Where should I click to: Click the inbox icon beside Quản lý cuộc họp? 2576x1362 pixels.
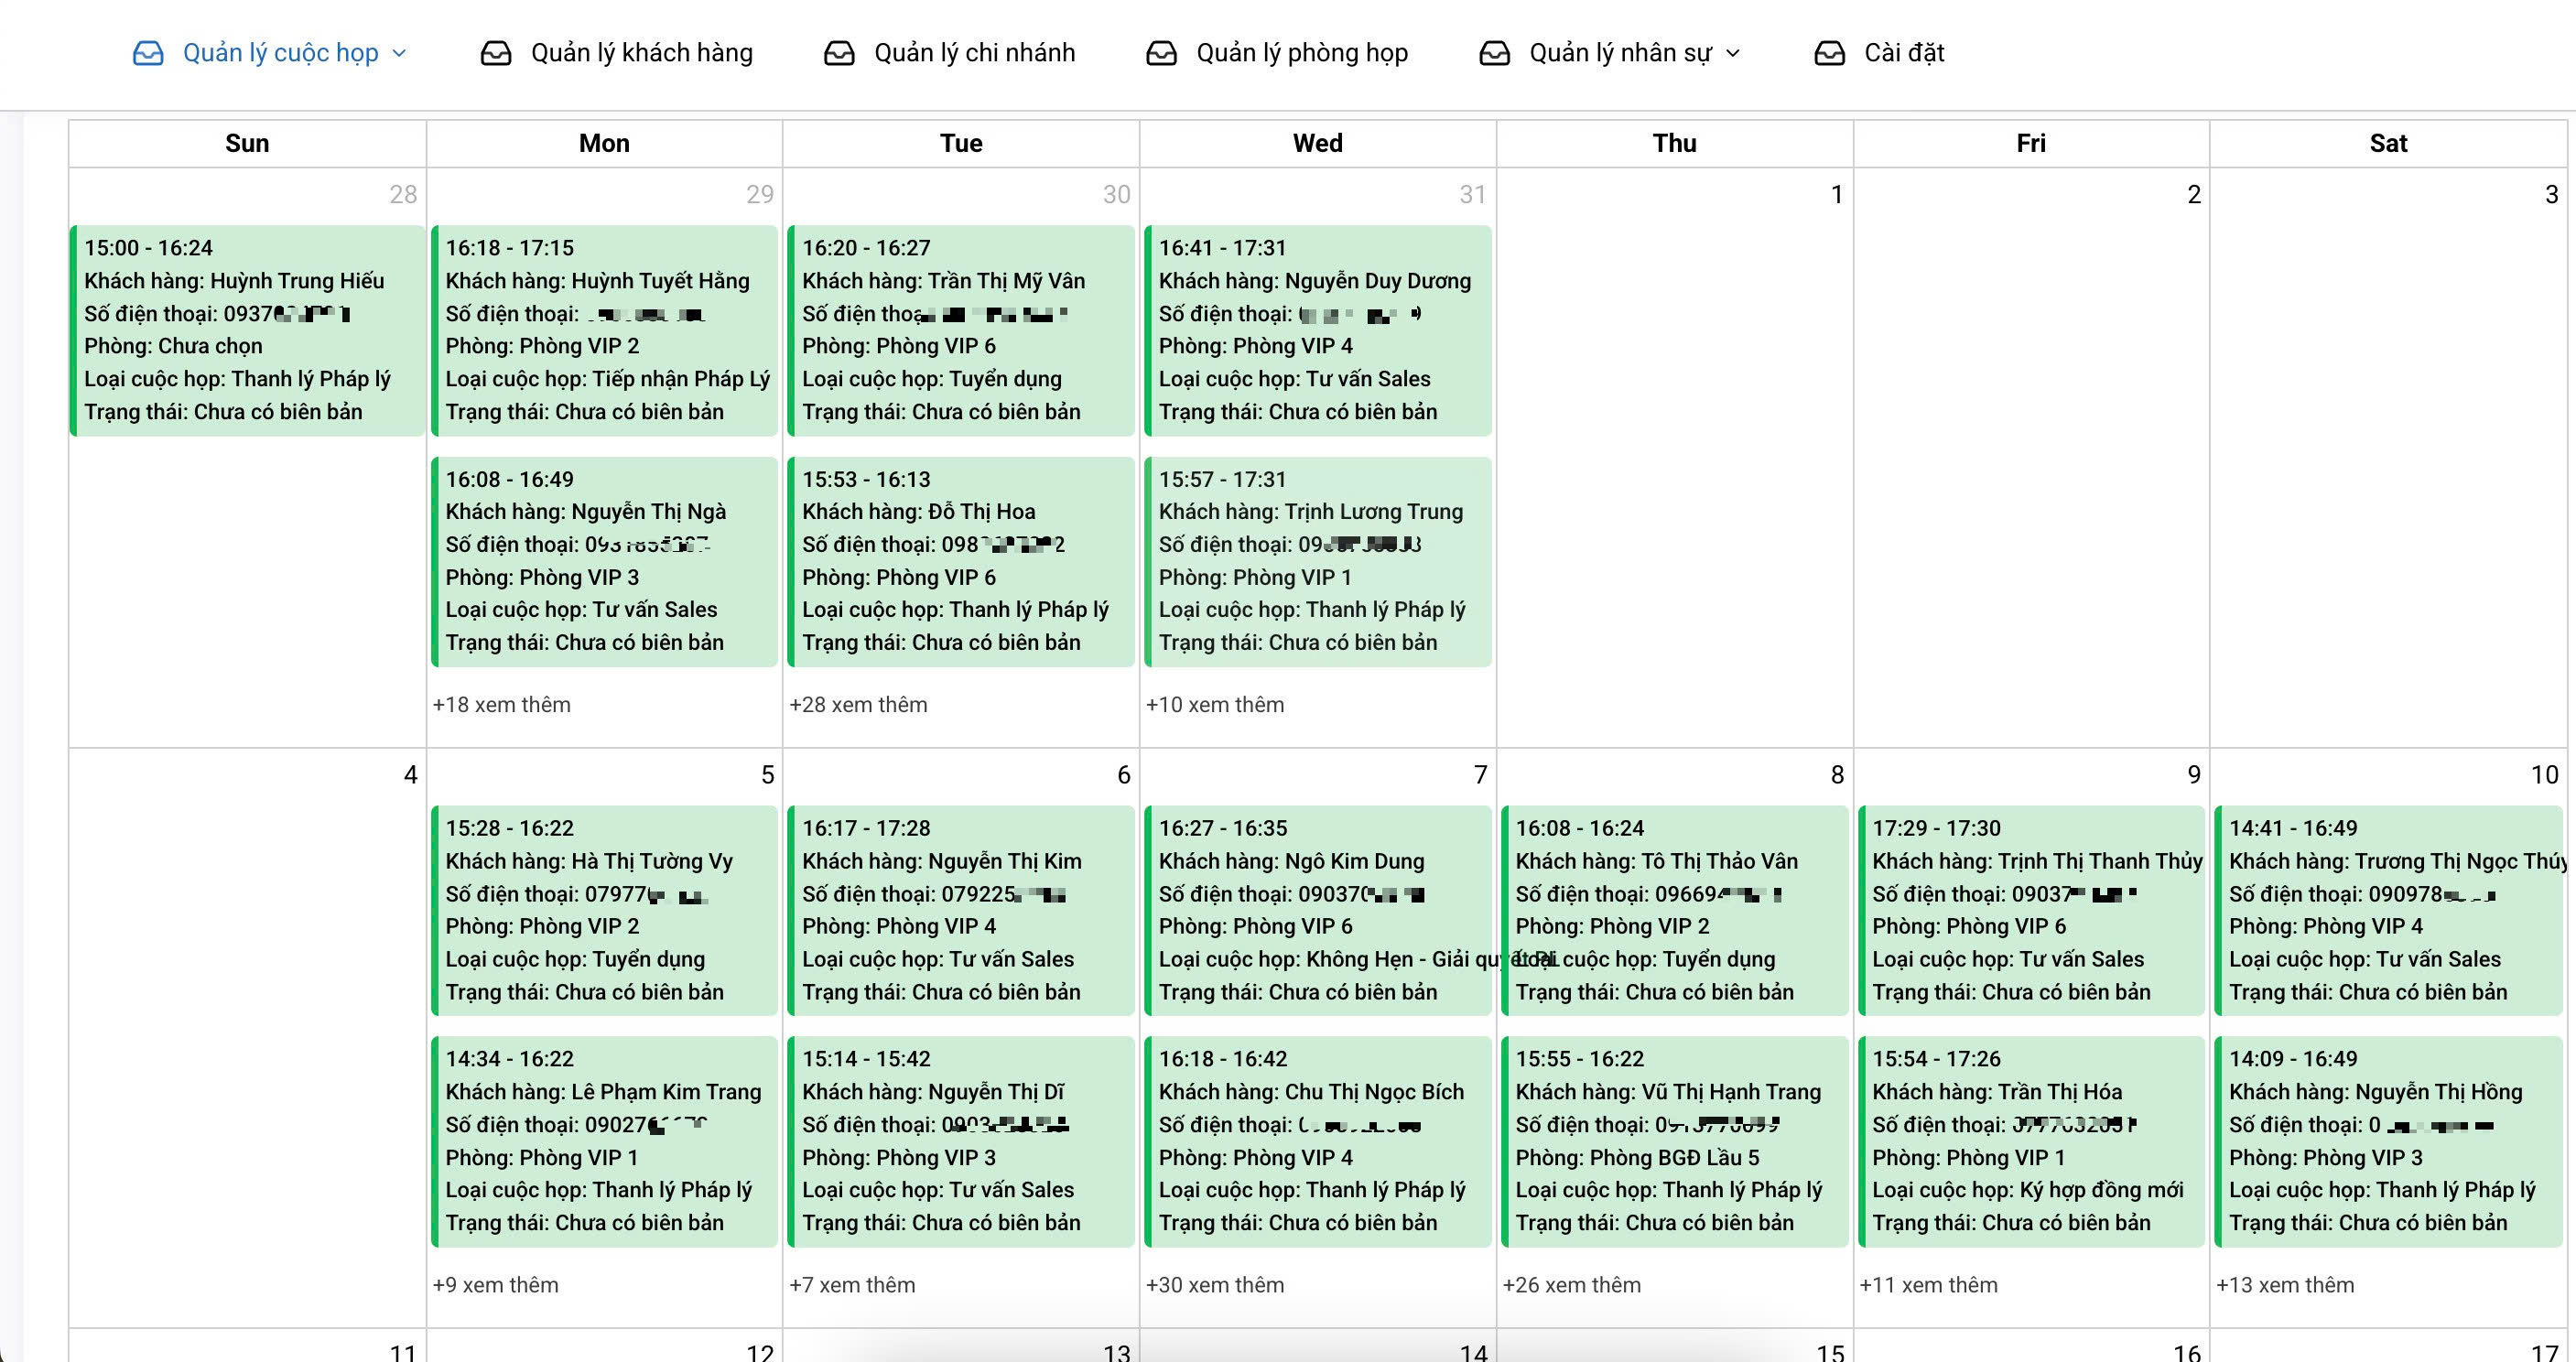tap(148, 53)
